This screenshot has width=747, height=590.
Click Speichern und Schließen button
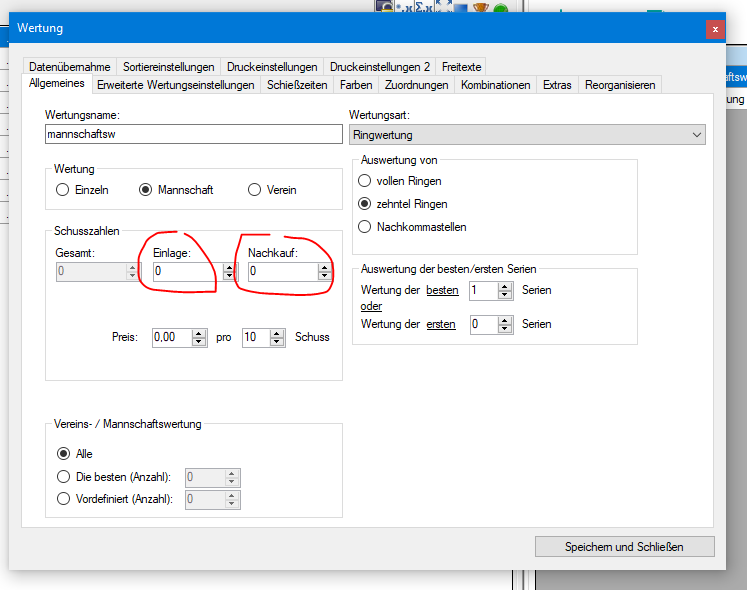coord(624,546)
